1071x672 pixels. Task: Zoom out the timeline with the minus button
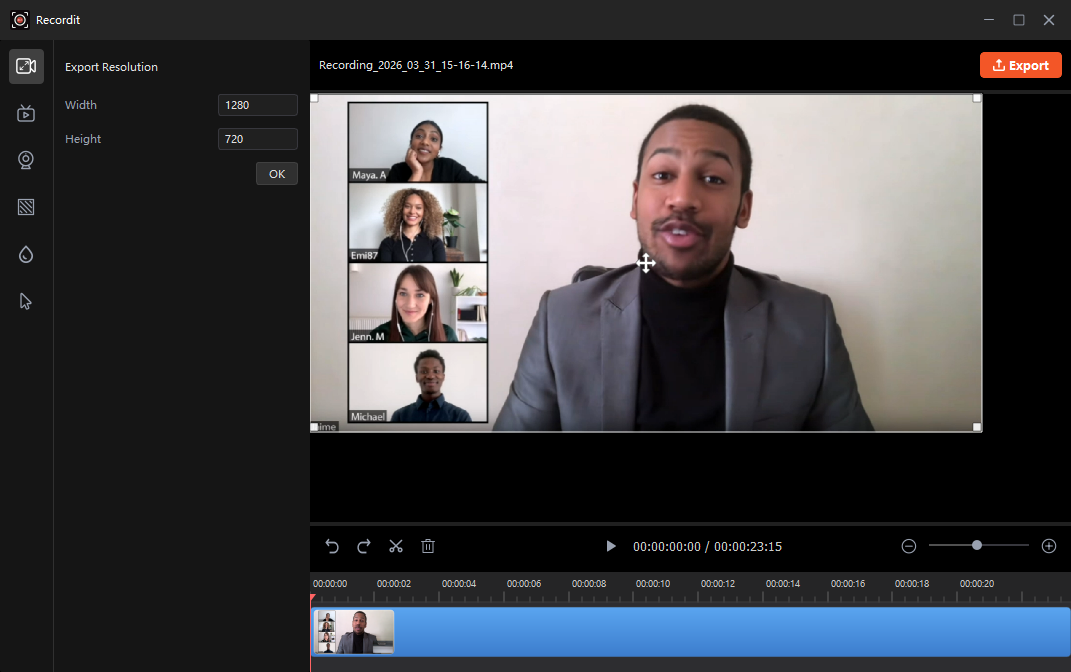(909, 546)
